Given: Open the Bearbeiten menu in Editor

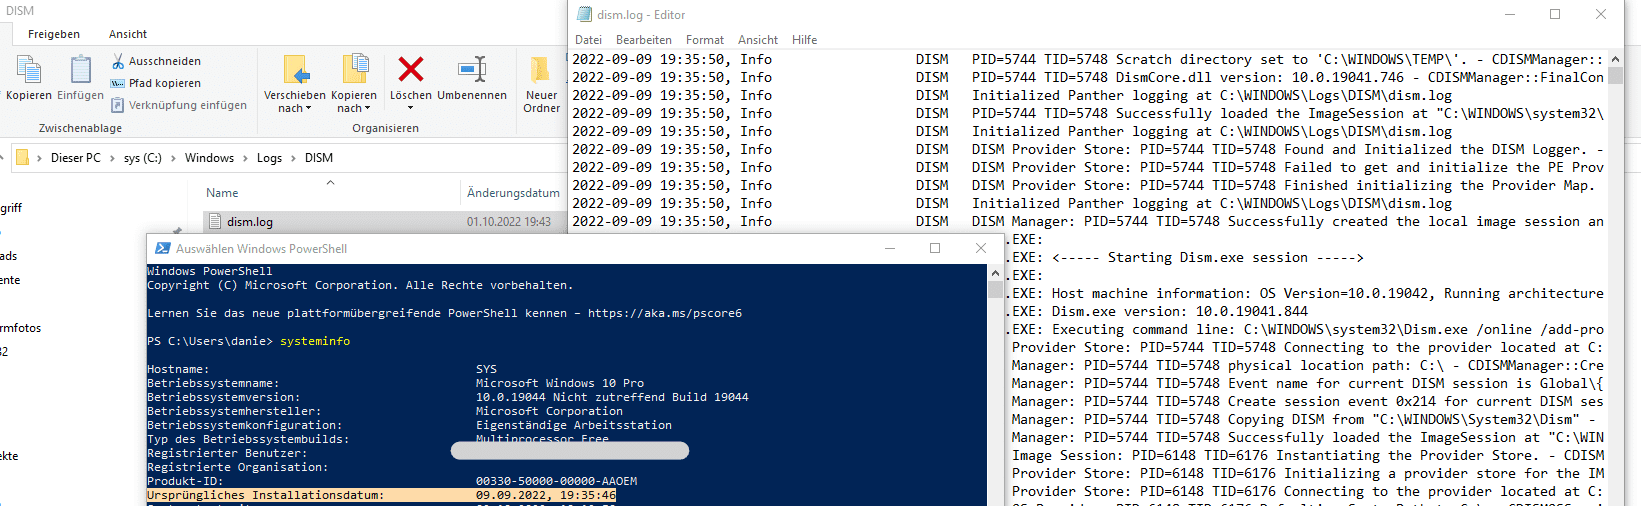Looking at the screenshot, I should tap(644, 40).
